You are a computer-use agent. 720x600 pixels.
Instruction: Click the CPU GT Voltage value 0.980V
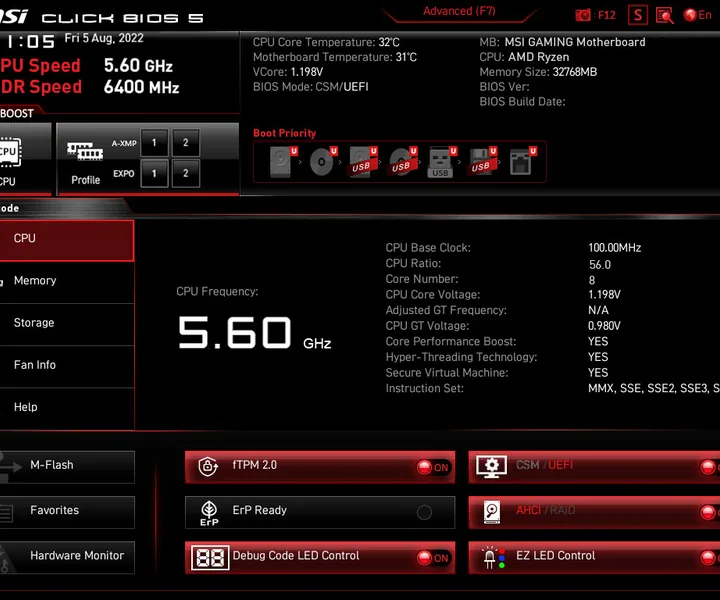(604, 326)
